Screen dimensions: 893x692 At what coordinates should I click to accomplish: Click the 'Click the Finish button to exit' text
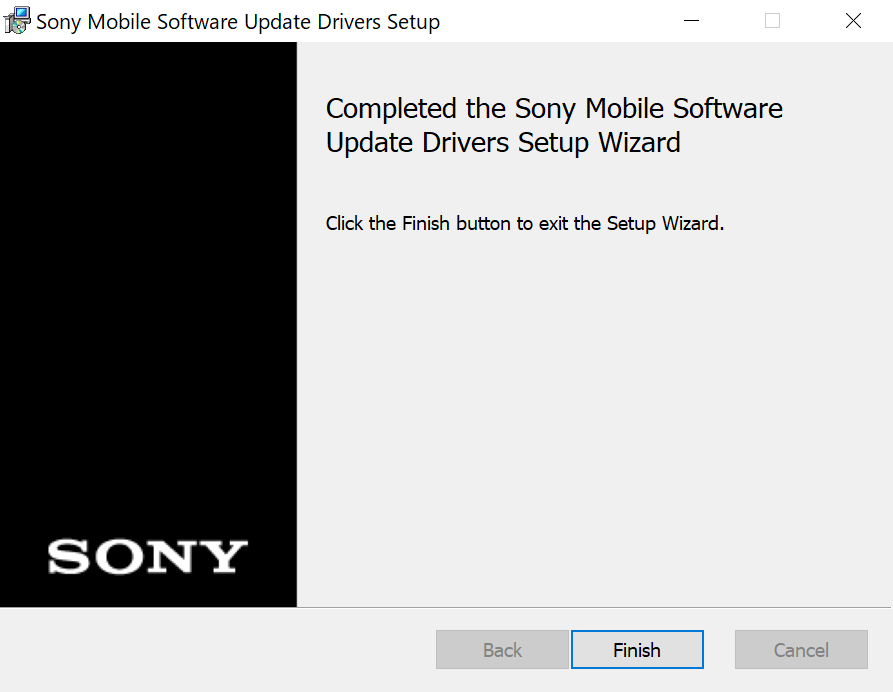coord(525,223)
